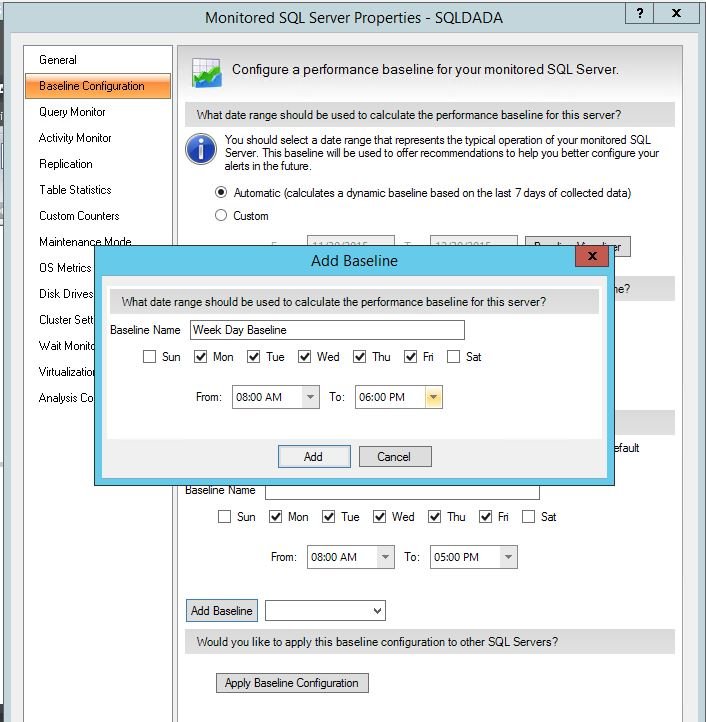Select Baseline Configuration in sidebar
Screen dimensions: 706x722
[x=98, y=86]
